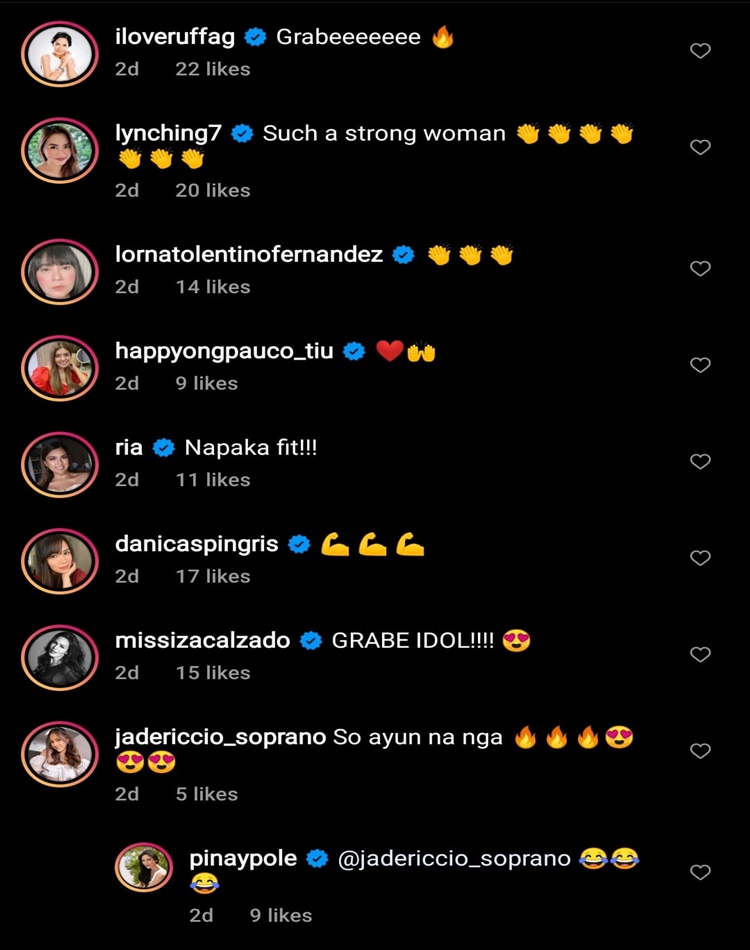The height and width of the screenshot is (950, 750).
Task: Show the 22 likes on iloveruffag's comment
Action: pyautogui.click(x=212, y=69)
